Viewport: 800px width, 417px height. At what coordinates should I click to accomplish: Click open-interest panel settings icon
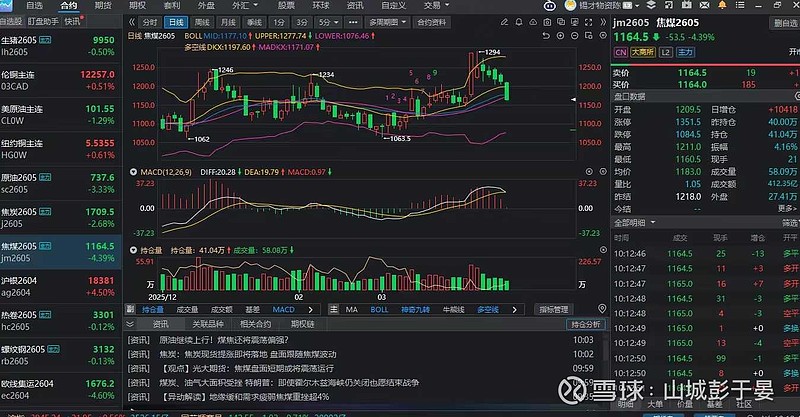point(603,250)
